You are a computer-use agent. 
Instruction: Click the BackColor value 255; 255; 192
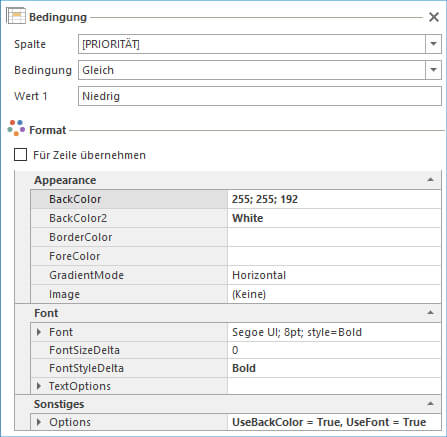265,199
